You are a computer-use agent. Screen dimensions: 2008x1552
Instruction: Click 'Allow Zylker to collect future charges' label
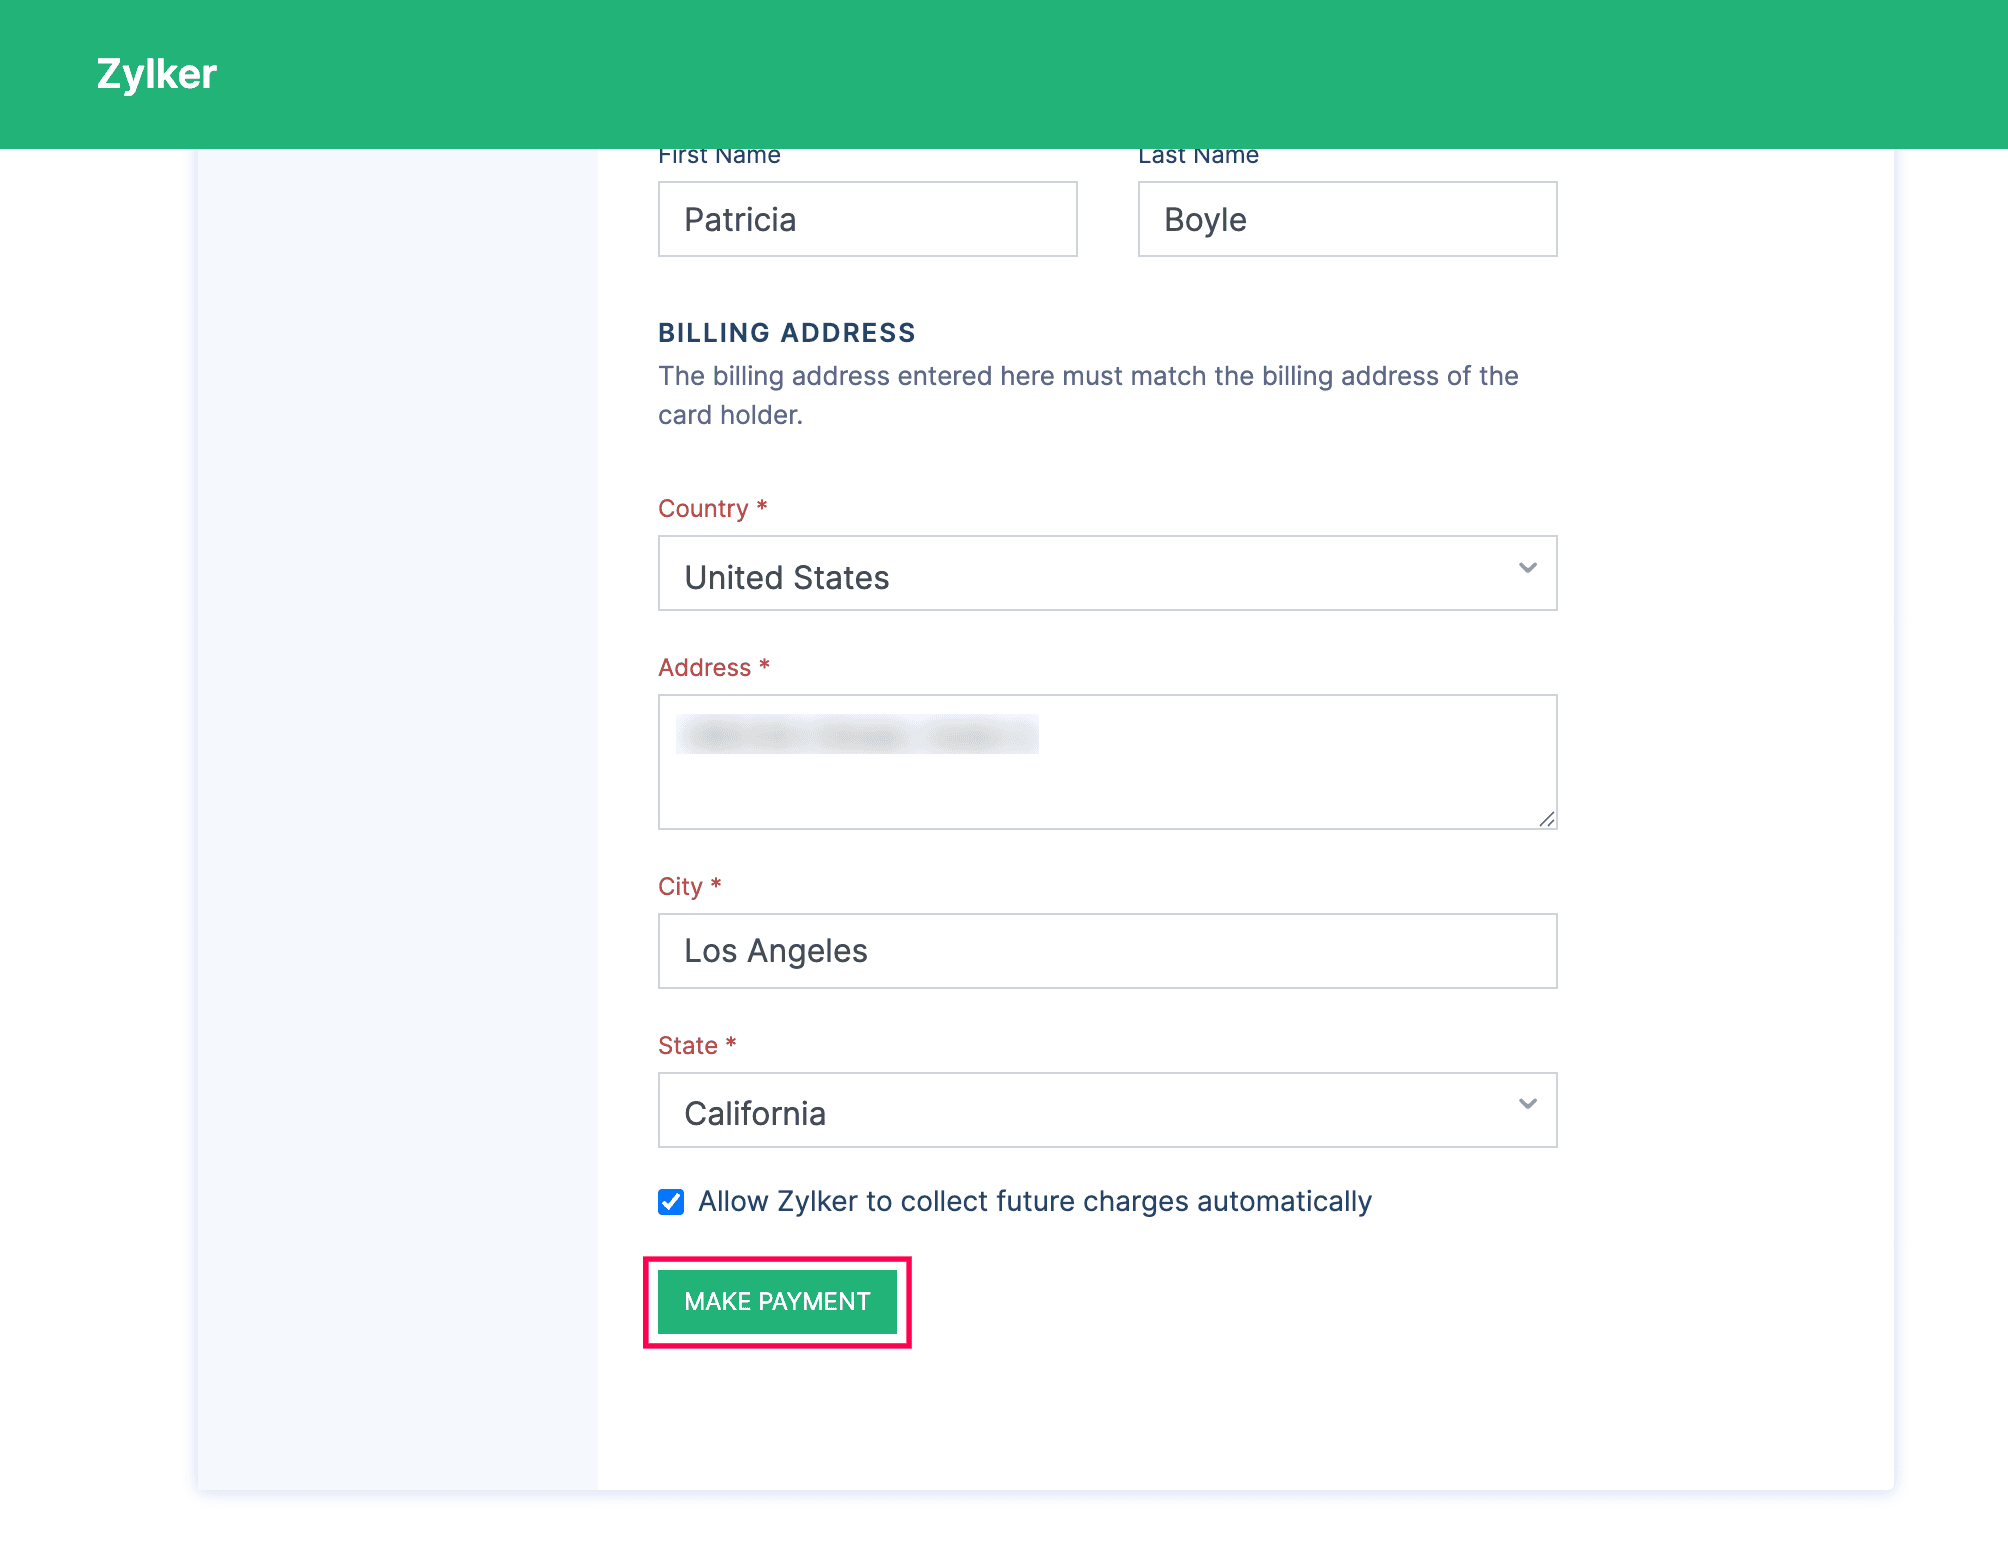click(x=1034, y=1202)
